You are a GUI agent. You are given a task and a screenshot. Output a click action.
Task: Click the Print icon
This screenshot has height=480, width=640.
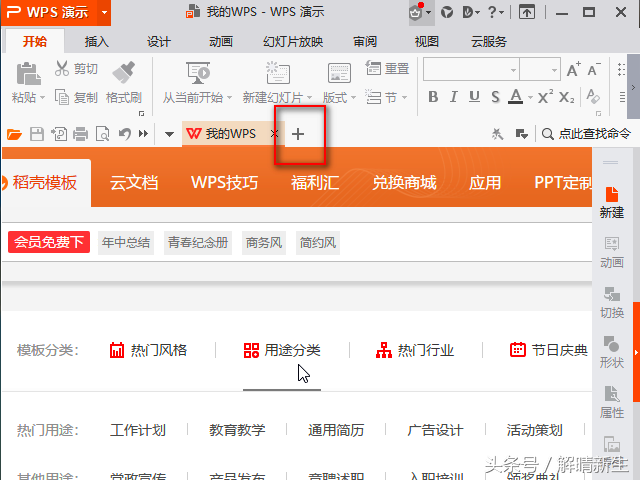pyautogui.click(x=80, y=134)
